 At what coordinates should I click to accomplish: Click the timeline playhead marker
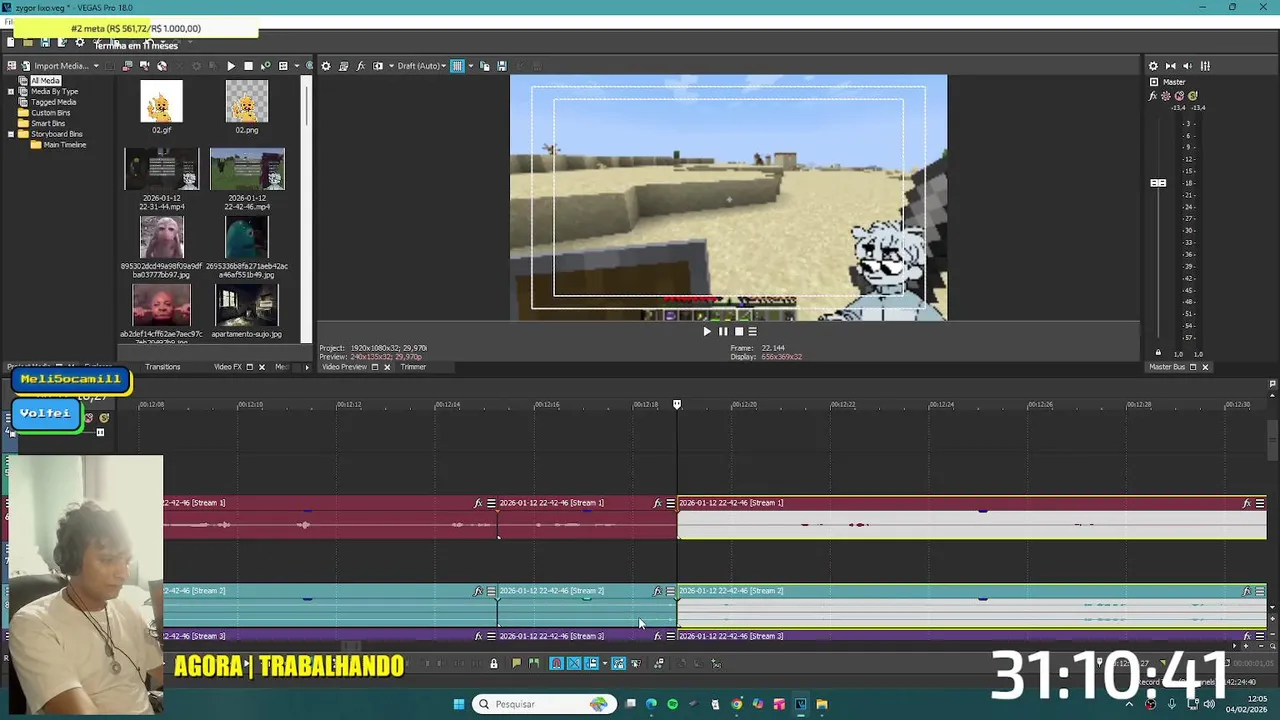pos(677,404)
